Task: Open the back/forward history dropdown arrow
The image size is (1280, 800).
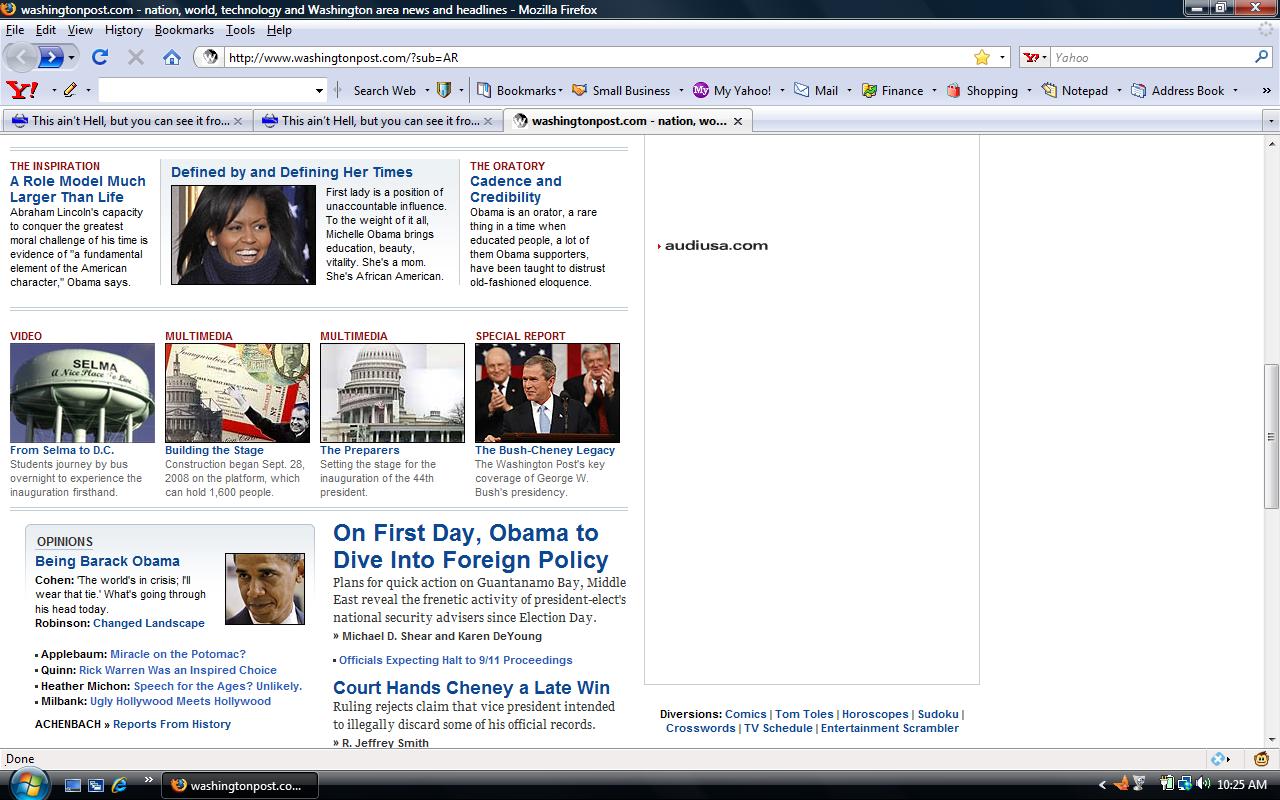Action: [71, 58]
